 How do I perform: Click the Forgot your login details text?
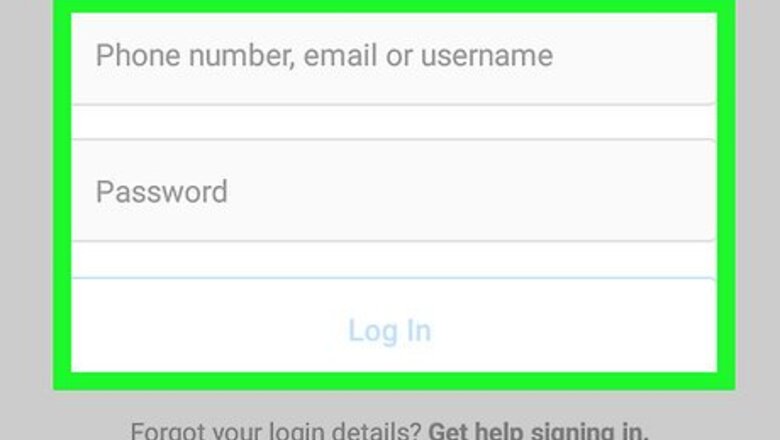[276, 431]
